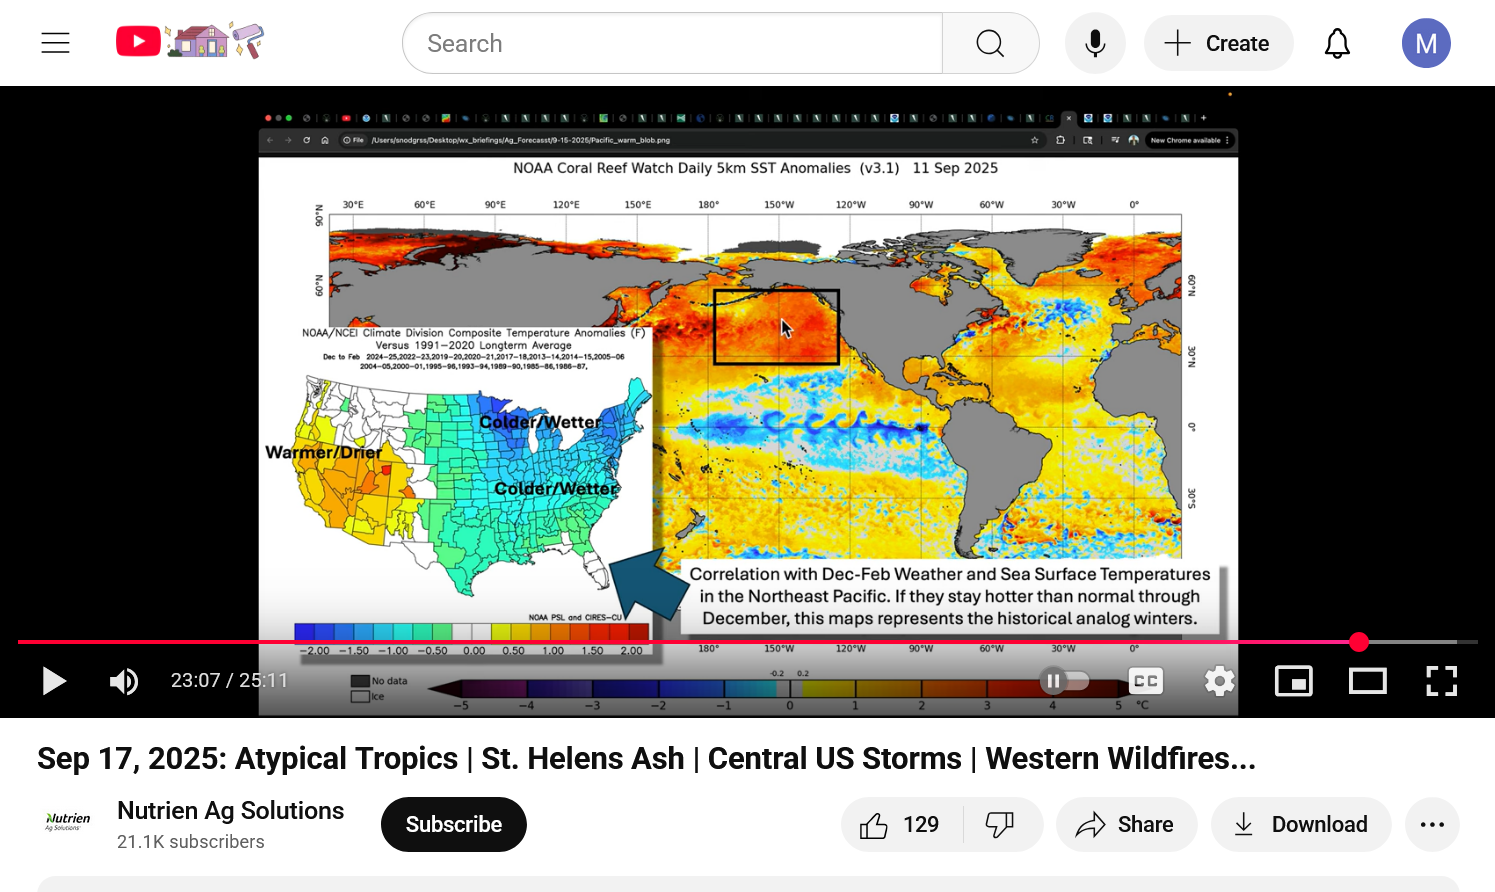This screenshot has width=1495, height=892.
Task: Click the search magnifier button
Action: tap(990, 43)
